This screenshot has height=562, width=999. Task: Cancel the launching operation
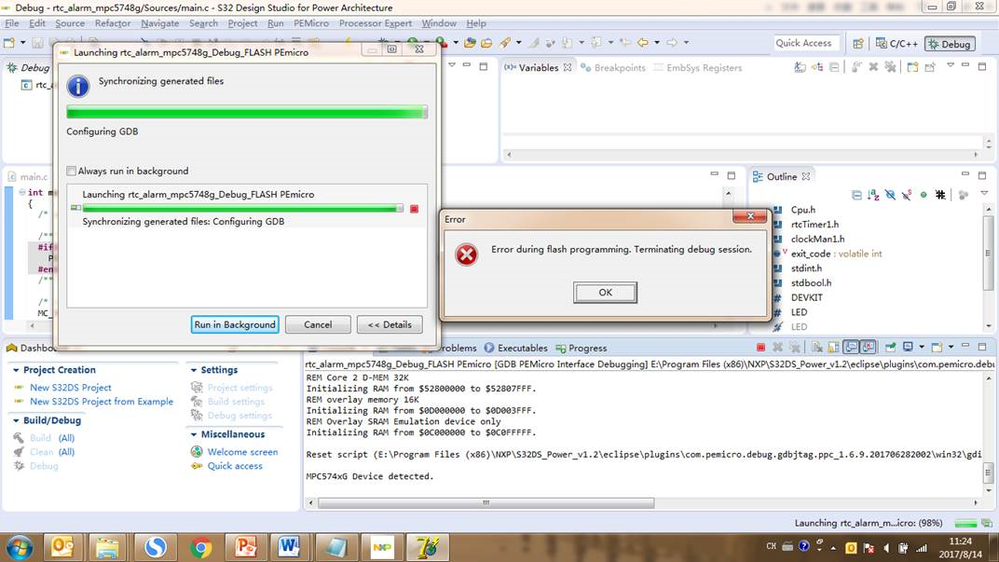[317, 324]
